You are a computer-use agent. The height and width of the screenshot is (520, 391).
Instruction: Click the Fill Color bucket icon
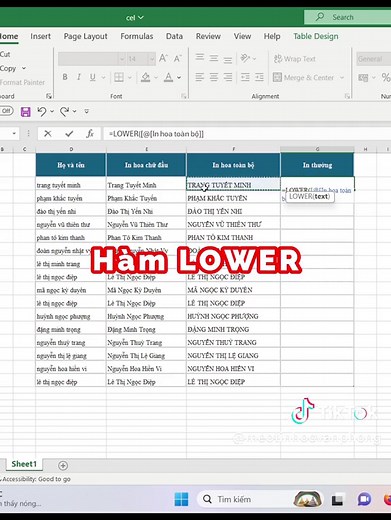pos(145,77)
